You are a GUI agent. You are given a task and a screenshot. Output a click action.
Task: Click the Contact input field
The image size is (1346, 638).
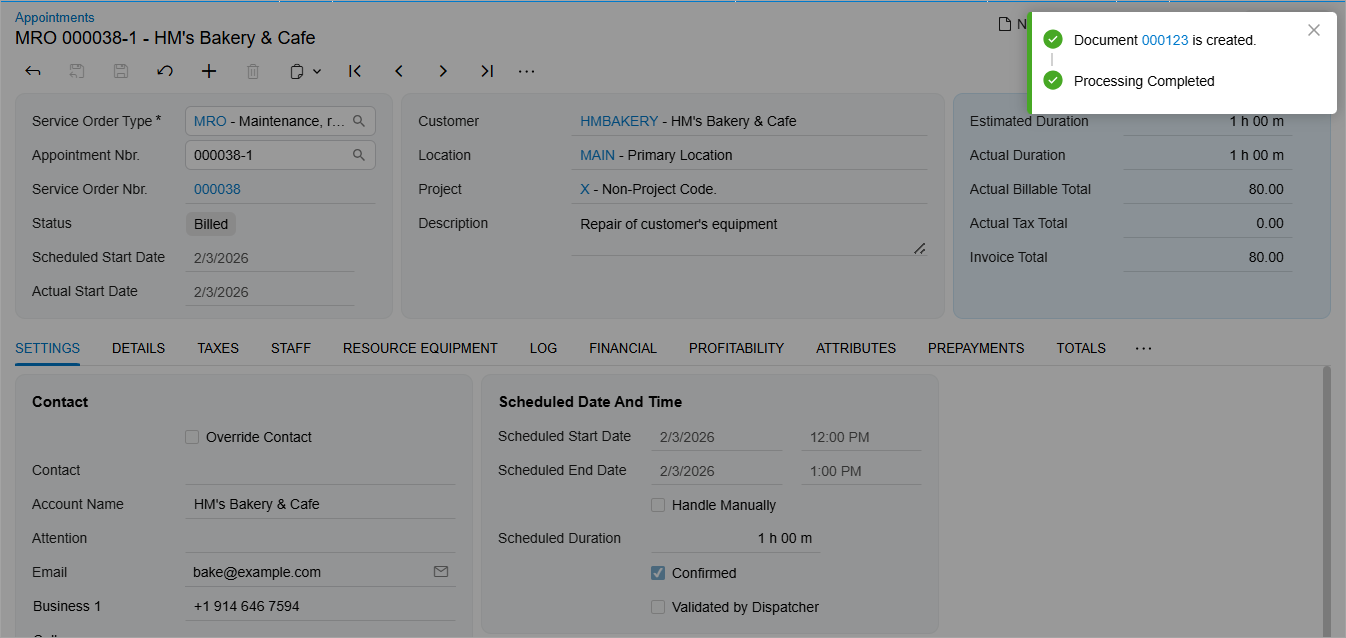coord(320,470)
